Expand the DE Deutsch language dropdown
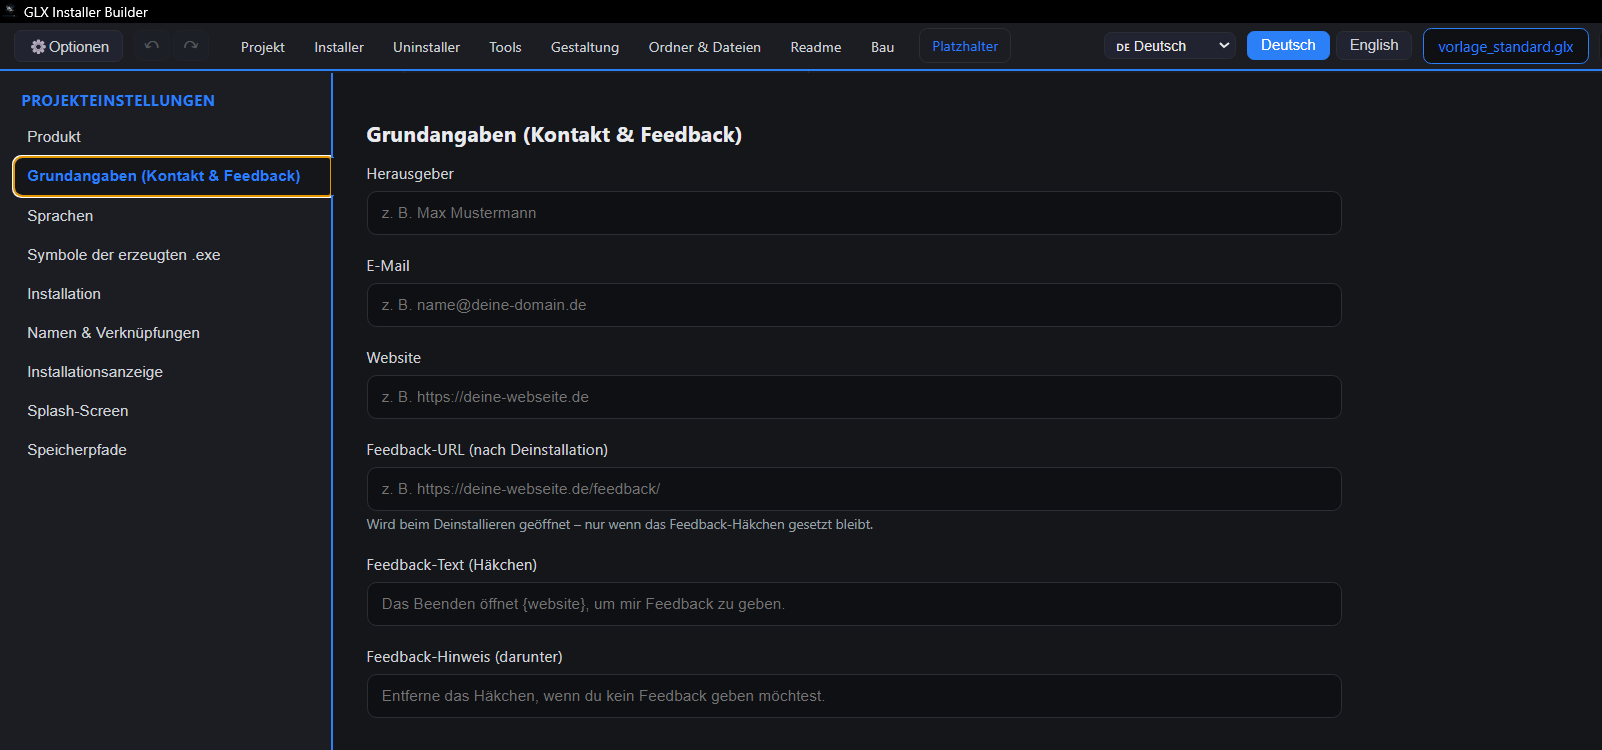 [x=1170, y=46]
